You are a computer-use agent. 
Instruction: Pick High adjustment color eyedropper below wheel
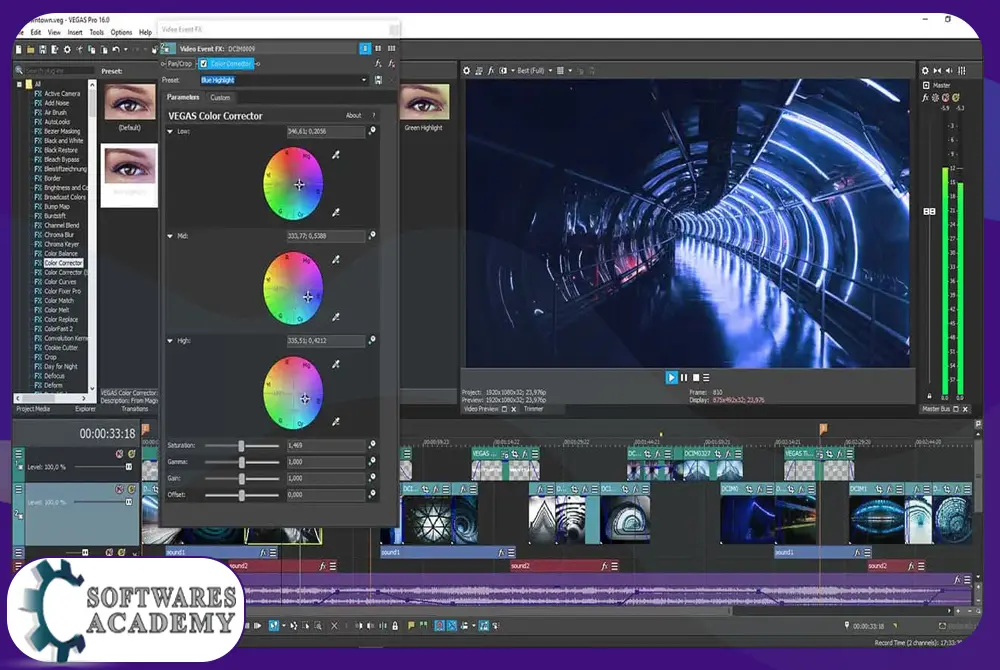tap(335, 421)
